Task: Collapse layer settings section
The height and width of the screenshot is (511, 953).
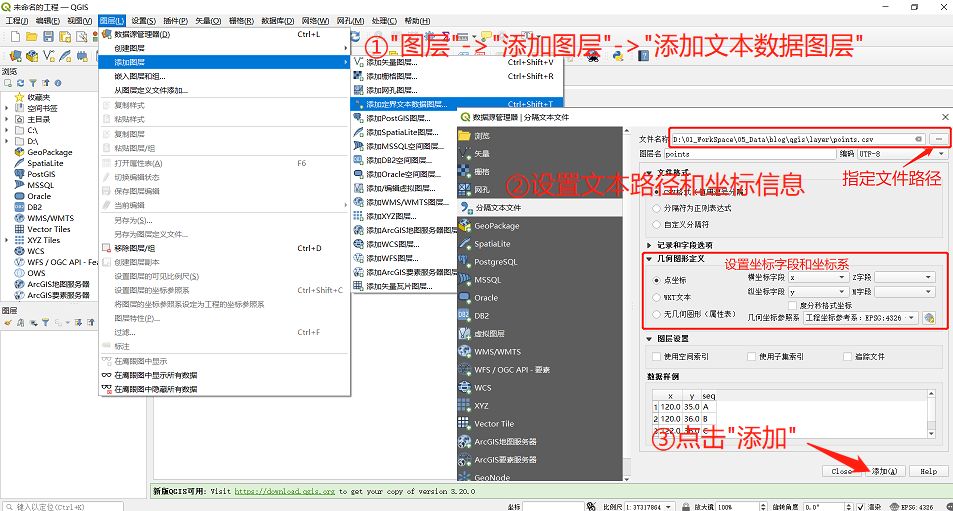Action: (x=649, y=339)
